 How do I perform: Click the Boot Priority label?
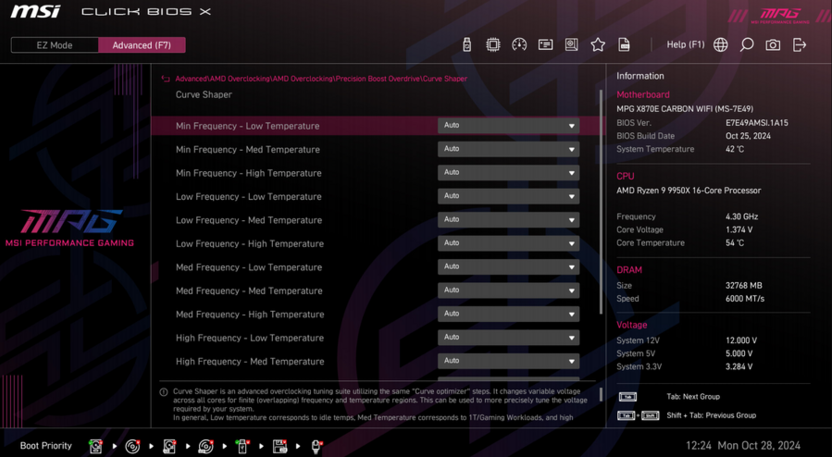(46, 446)
